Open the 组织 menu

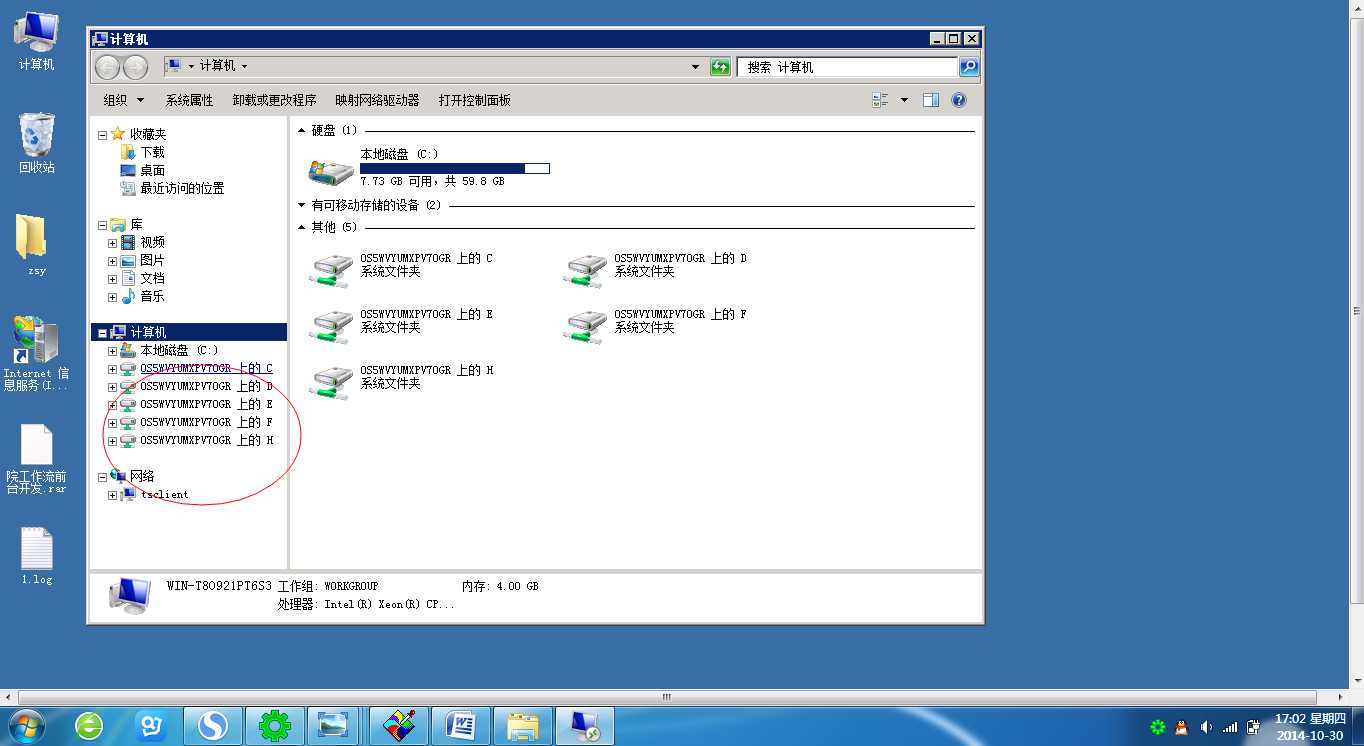[x=124, y=100]
